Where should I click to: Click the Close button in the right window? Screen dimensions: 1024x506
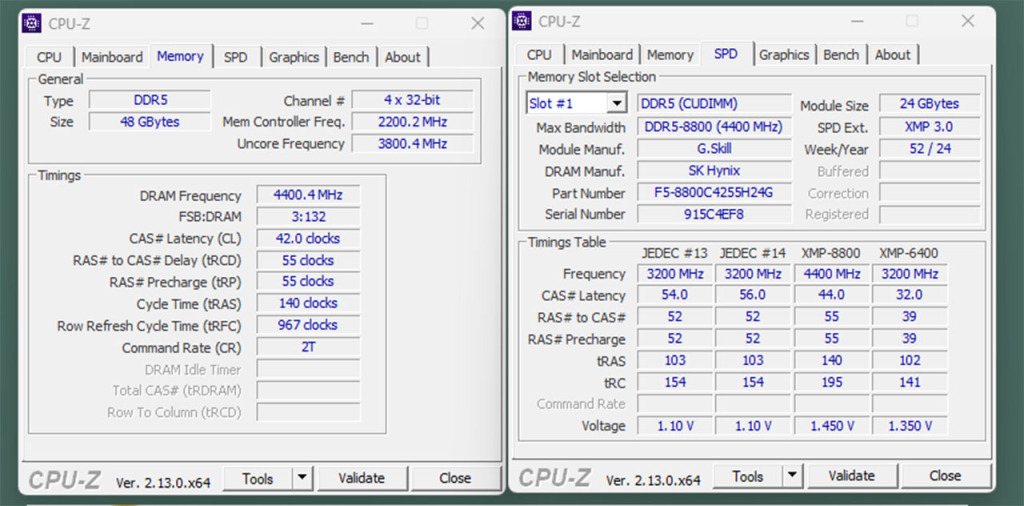click(x=945, y=476)
